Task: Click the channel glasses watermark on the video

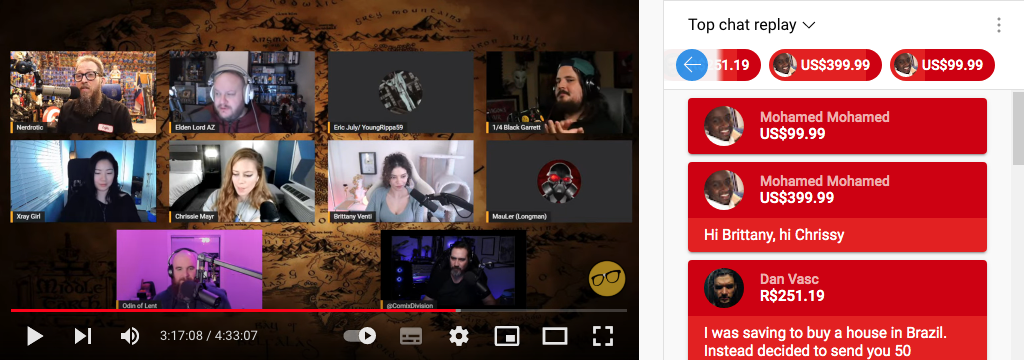Action: pos(607,280)
